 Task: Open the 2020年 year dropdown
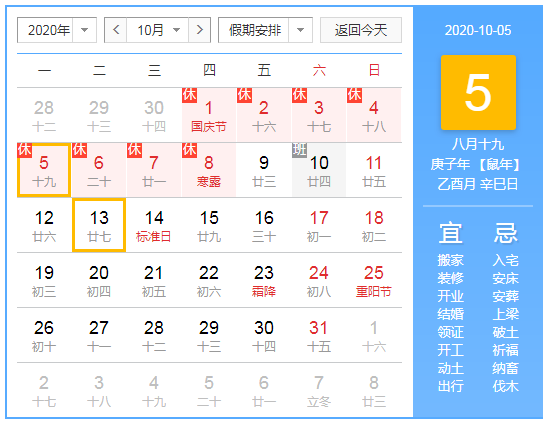point(57,30)
